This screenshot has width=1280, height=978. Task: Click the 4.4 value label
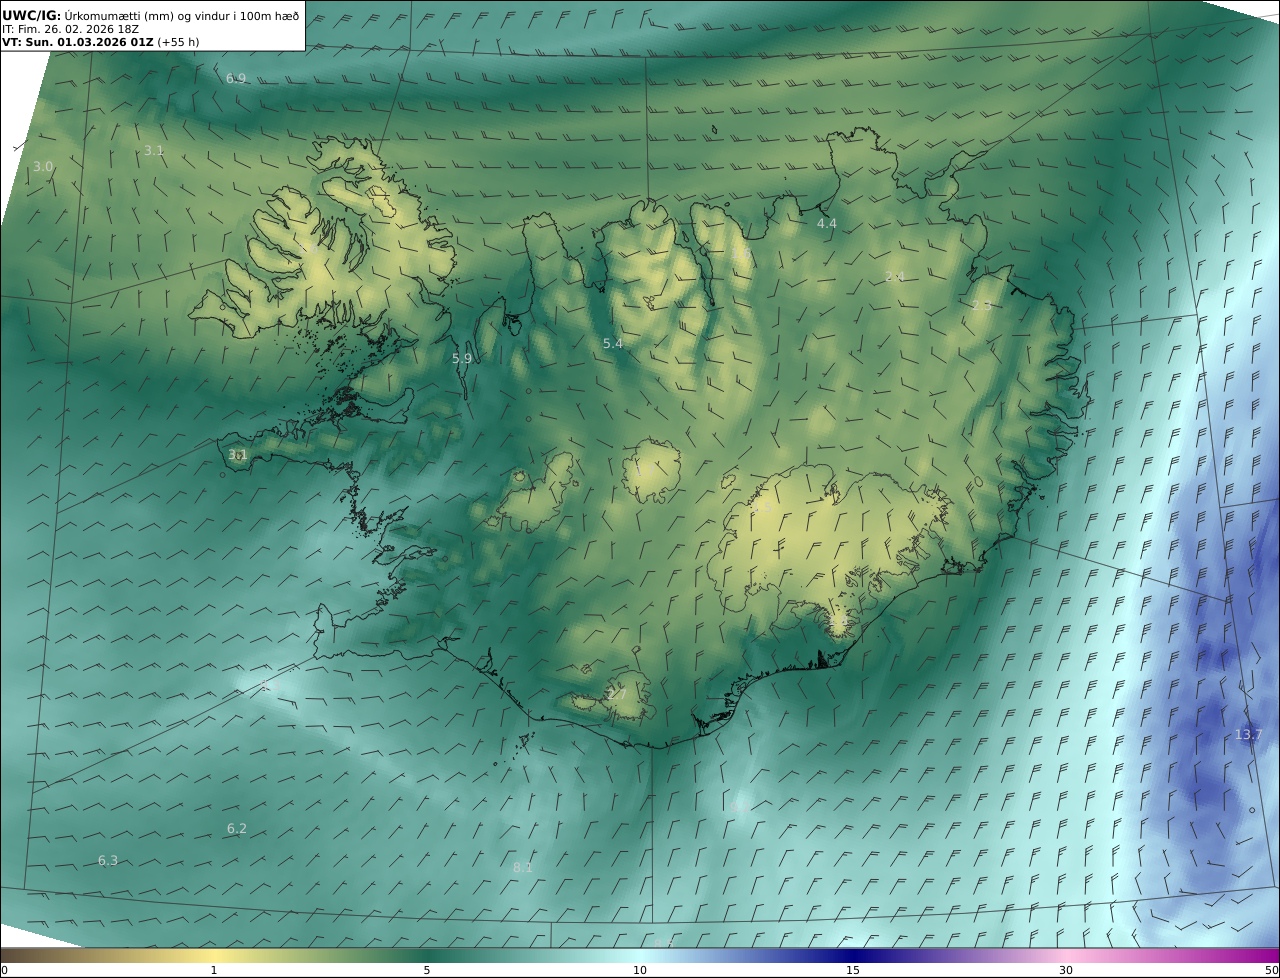(826, 223)
